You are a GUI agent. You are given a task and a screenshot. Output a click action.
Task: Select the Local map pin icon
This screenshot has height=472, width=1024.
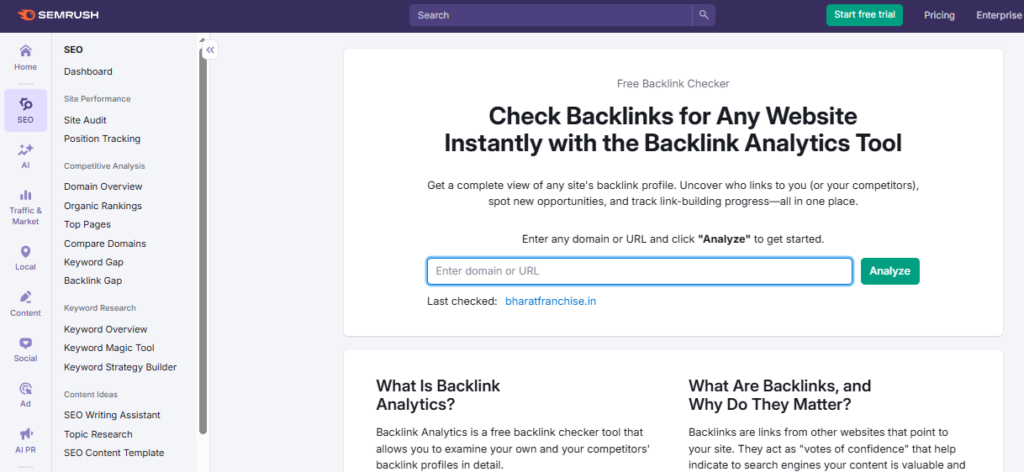pyautogui.click(x=25, y=252)
